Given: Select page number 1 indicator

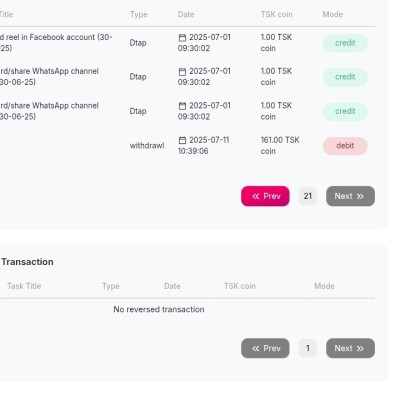Looking at the screenshot, I should [x=308, y=348].
